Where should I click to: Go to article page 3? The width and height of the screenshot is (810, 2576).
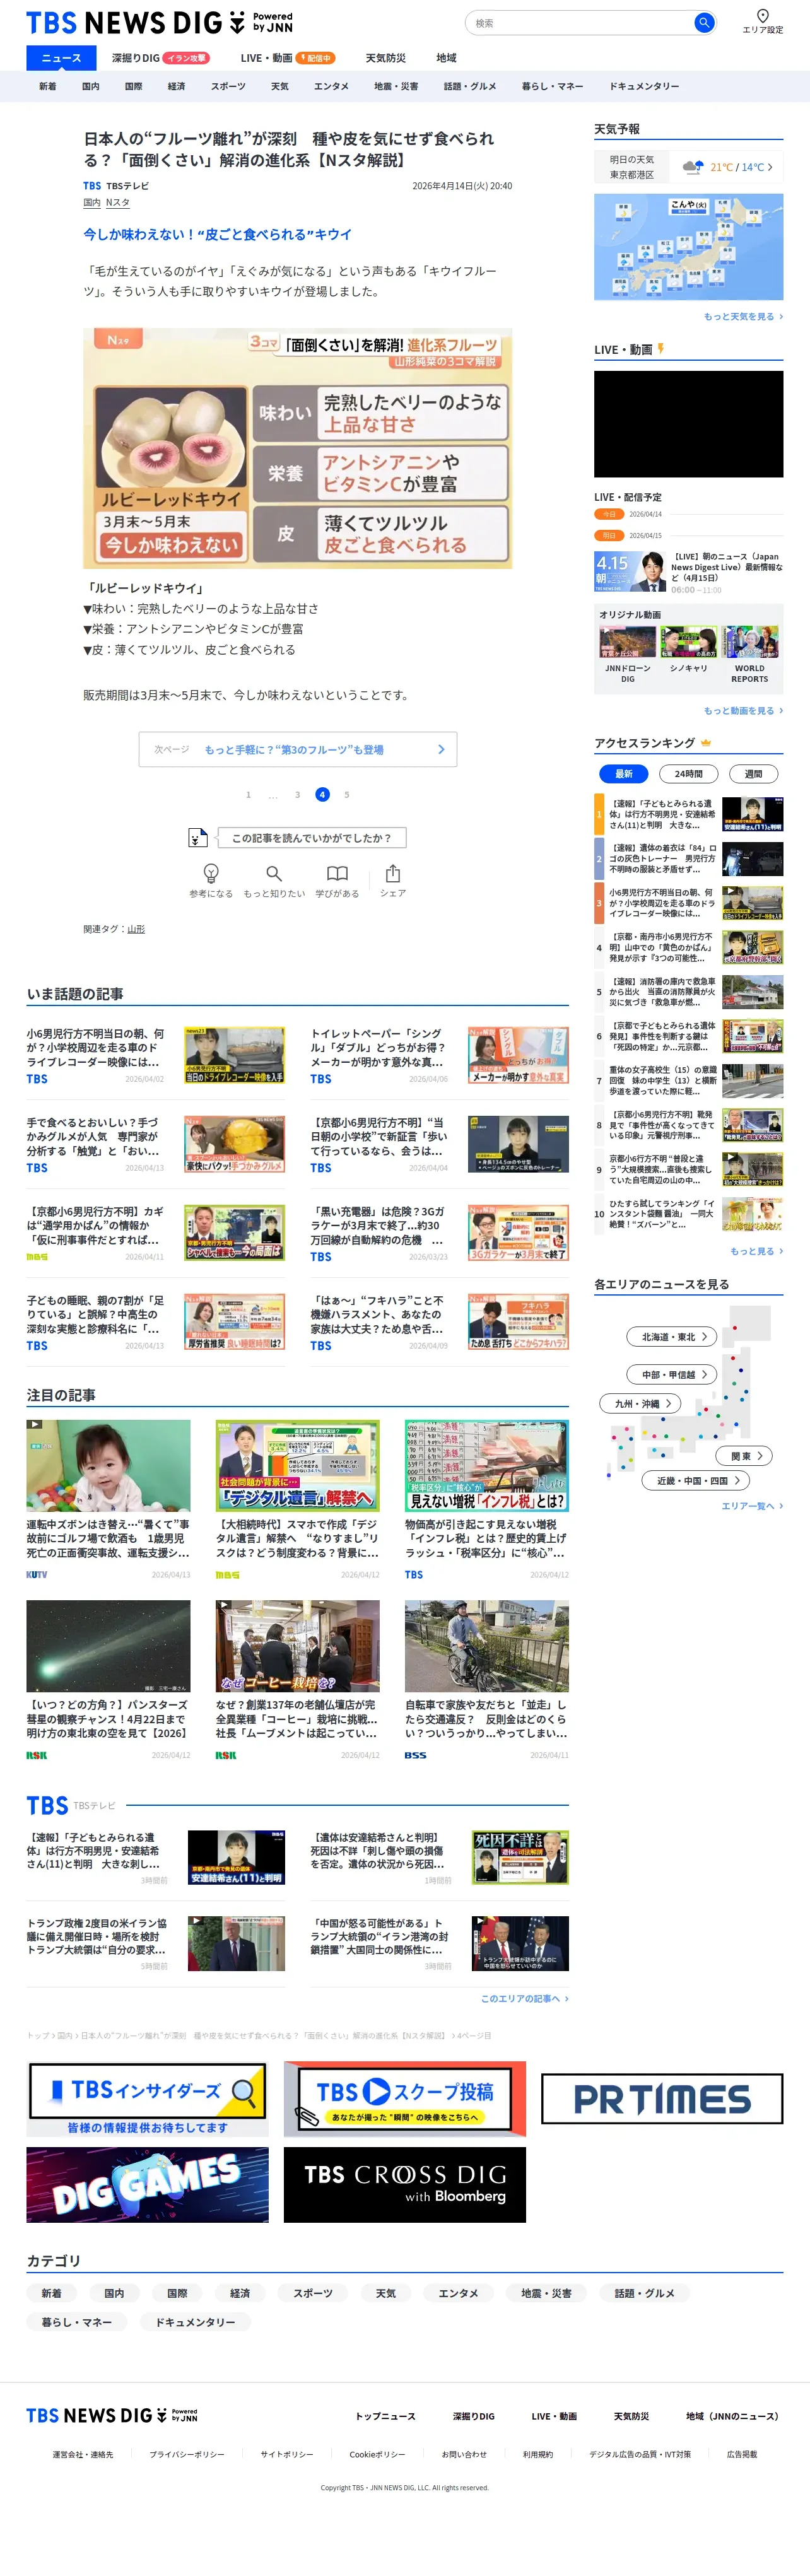coord(297,794)
